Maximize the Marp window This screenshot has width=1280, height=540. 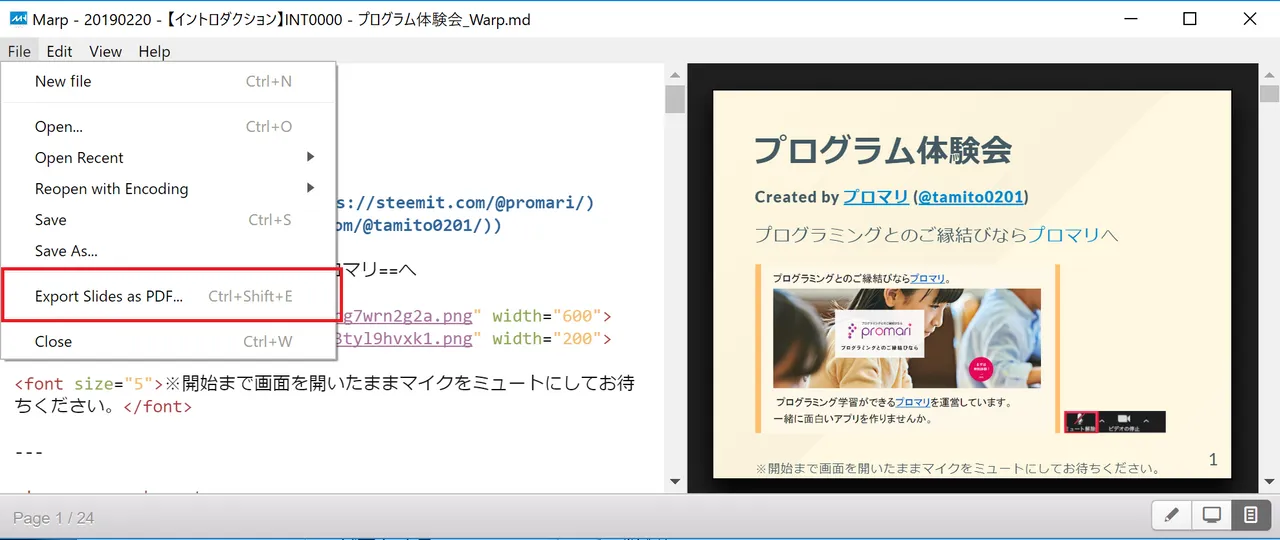[1189, 19]
